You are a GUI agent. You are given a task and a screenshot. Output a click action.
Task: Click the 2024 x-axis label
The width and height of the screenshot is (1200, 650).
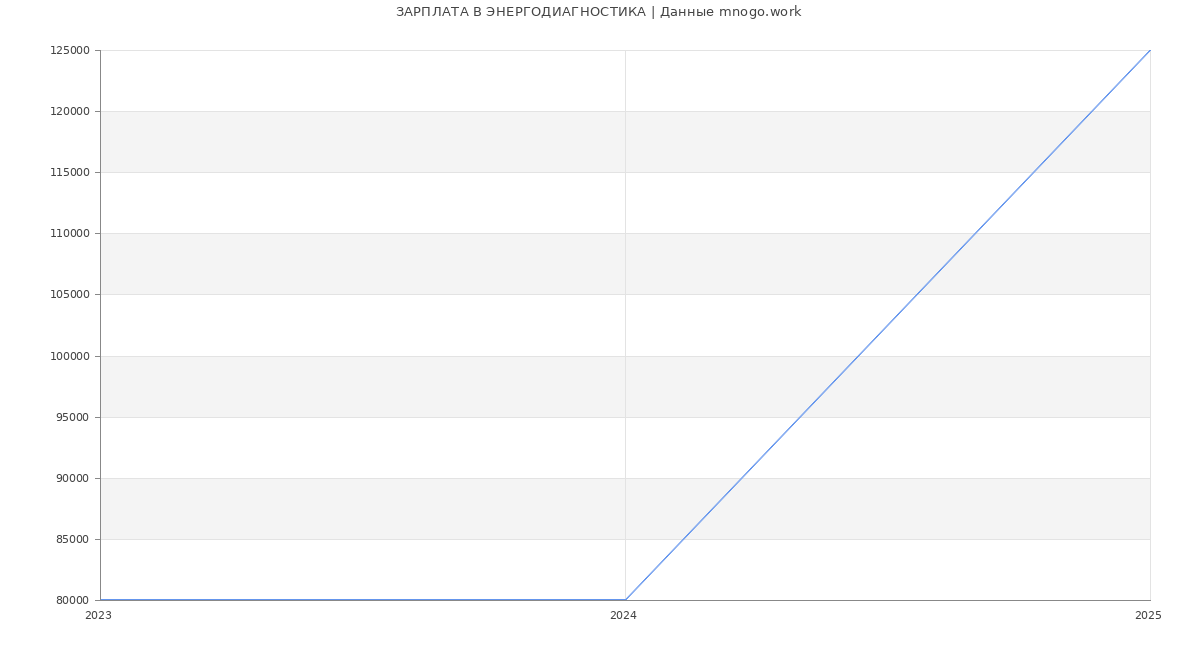623,615
